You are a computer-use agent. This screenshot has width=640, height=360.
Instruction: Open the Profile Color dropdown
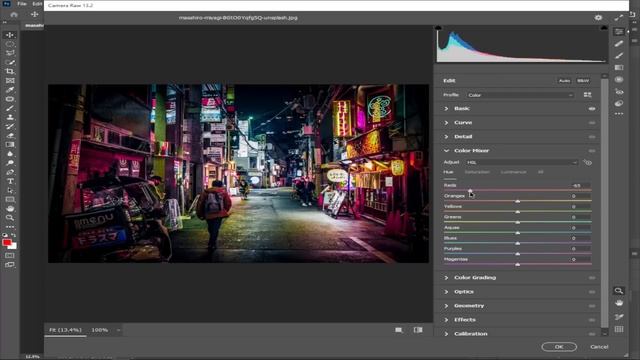click(x=520, y=95)
